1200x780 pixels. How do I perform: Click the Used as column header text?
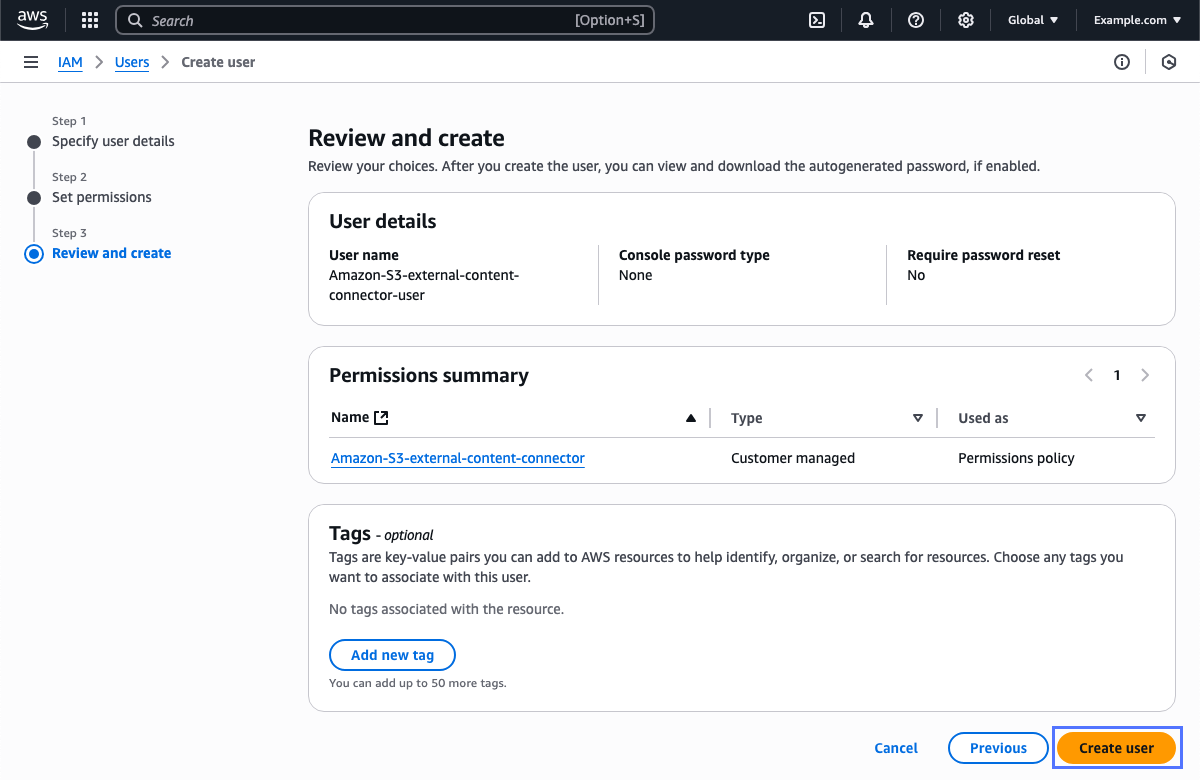[x=983, y=418]
